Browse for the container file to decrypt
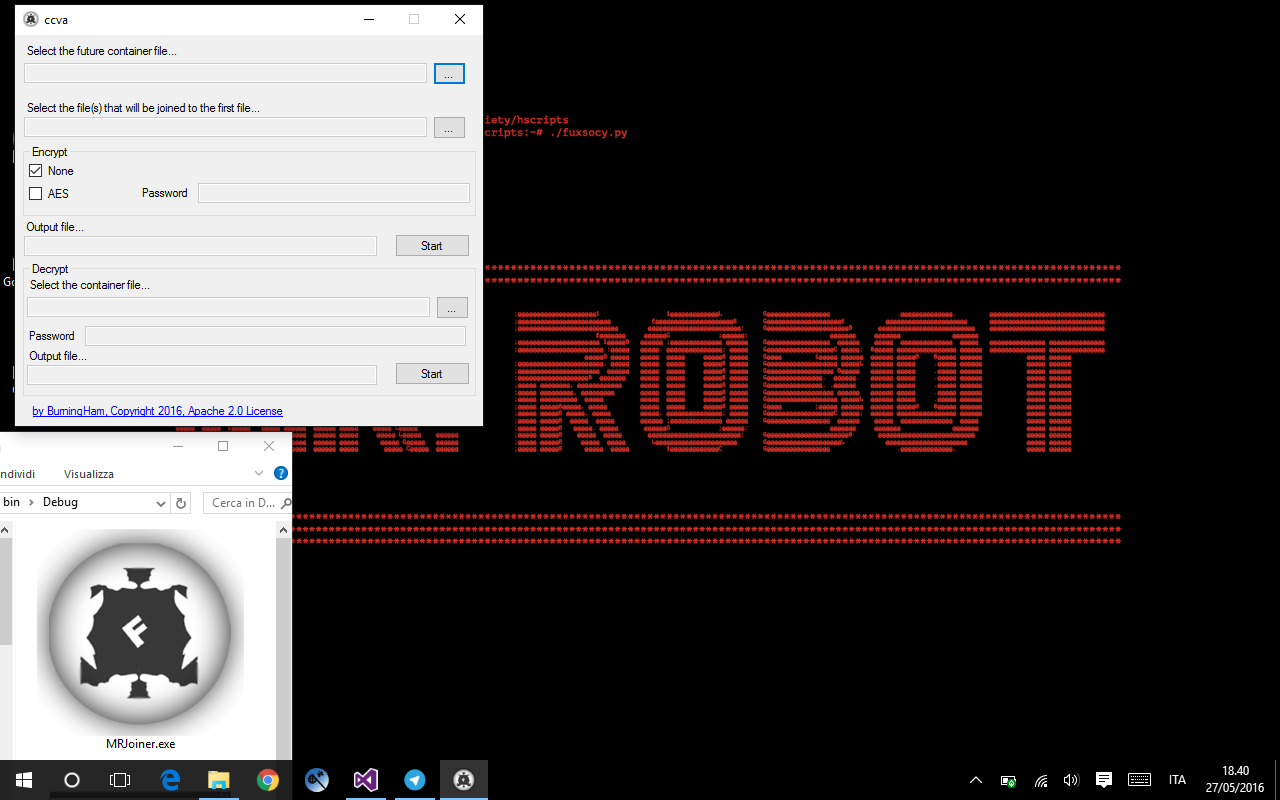The image size is (1280, 800). (x=452, y=308)
